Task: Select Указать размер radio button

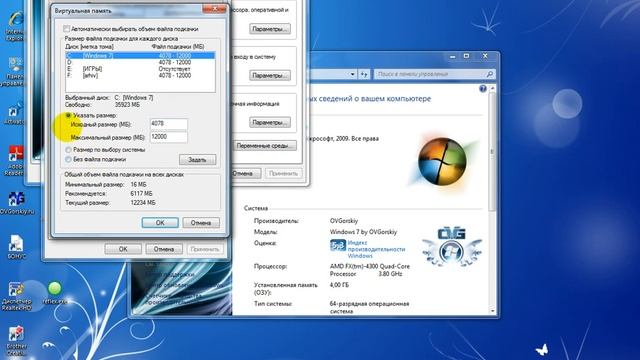Action: click(69, 116)
